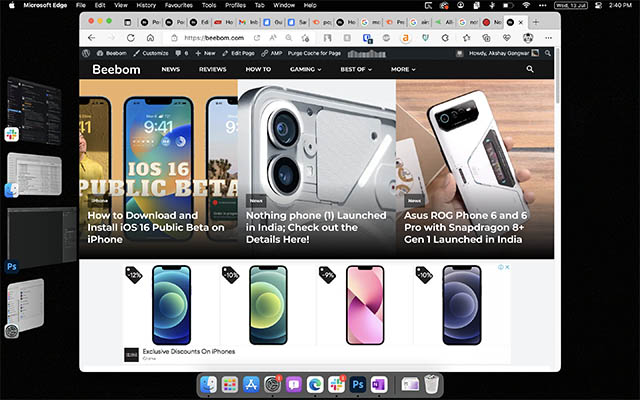Go to the browser home page icon
Image resolution: width=640 pixels, height=400 pixels.
click(x=150, y=37)
